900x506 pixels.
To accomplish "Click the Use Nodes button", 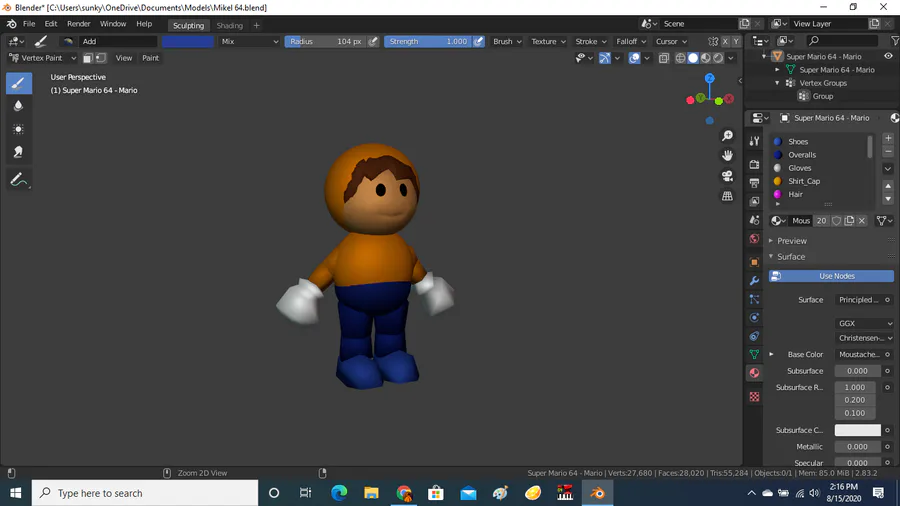I will [x=831, y=276].
